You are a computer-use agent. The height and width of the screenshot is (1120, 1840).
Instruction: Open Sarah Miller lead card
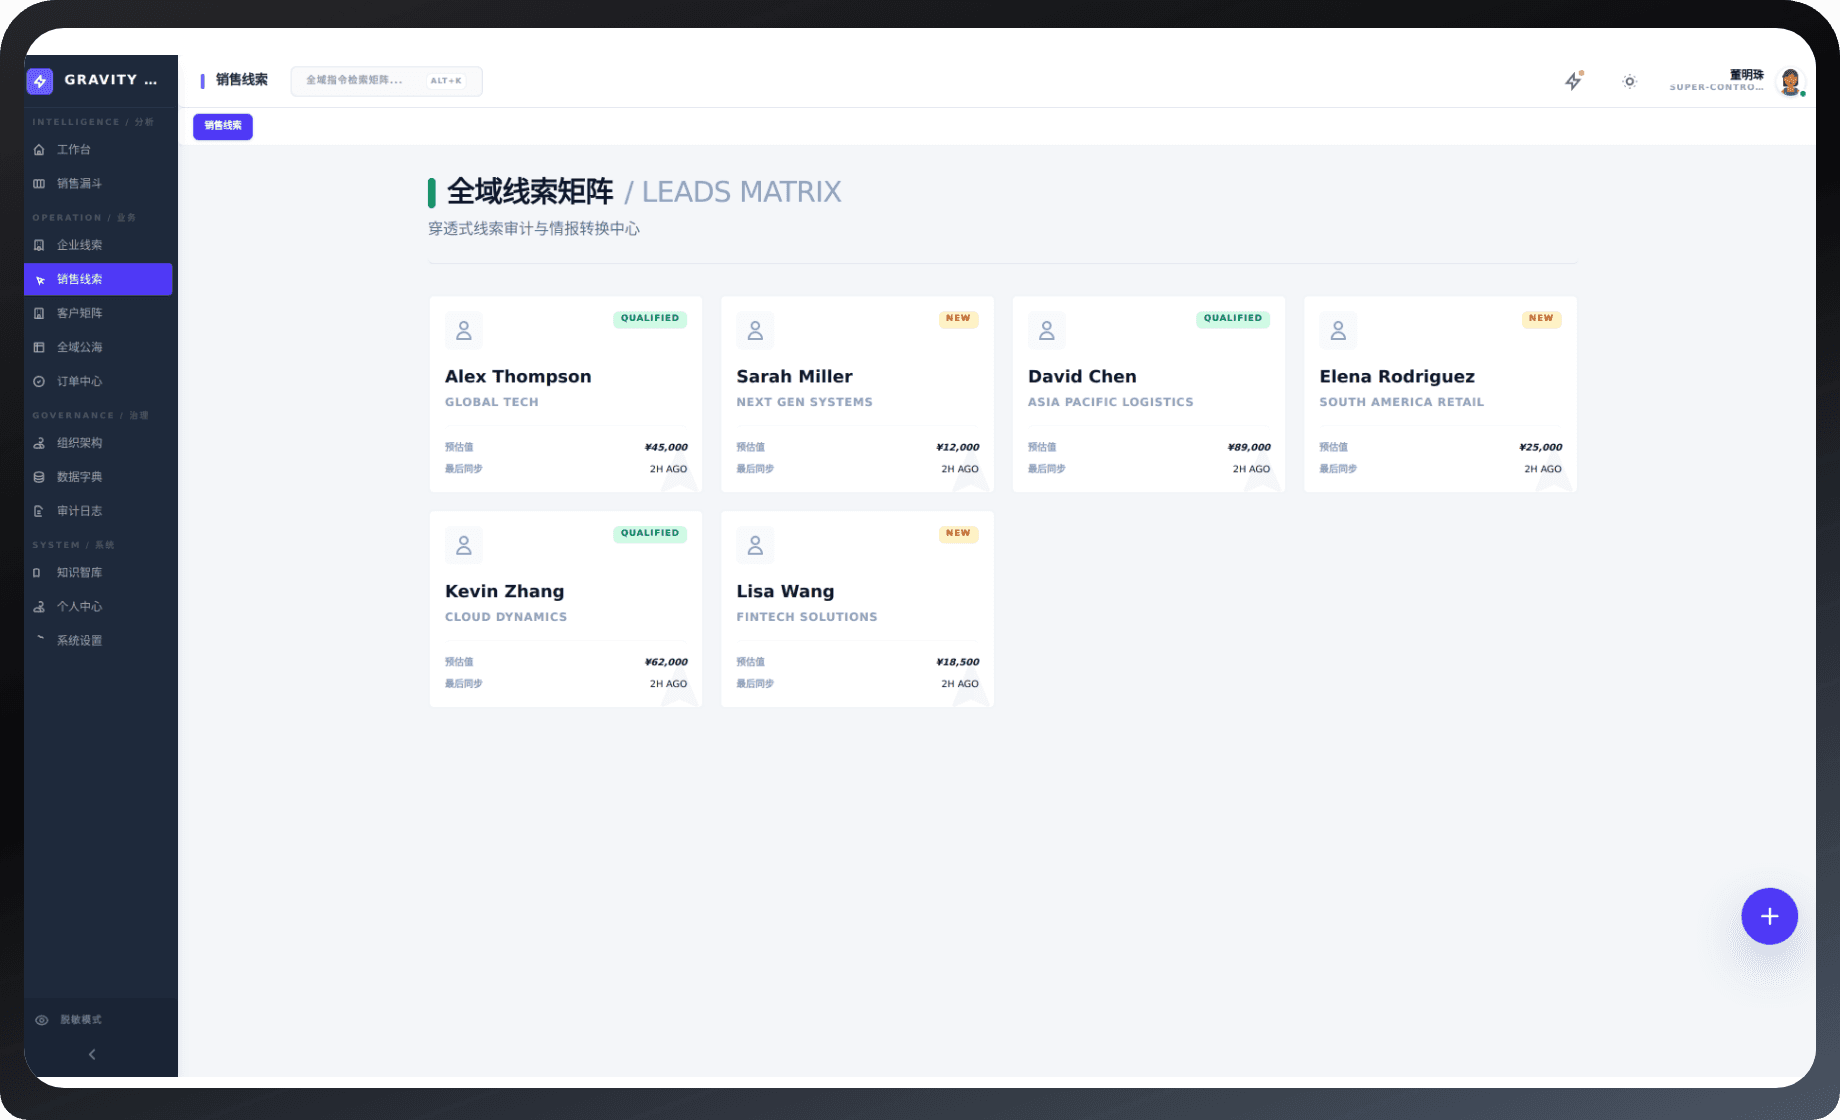(857, 394)
